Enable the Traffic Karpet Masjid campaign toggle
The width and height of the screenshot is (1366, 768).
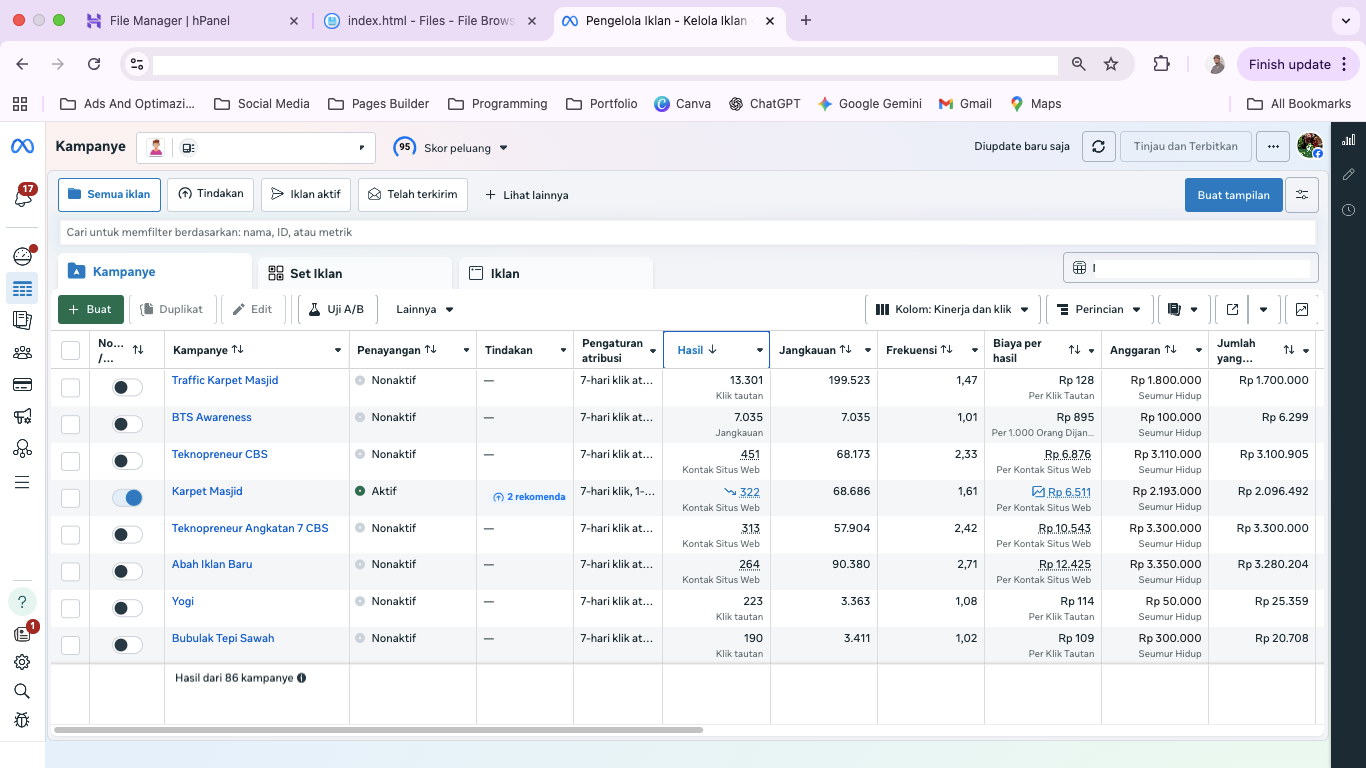pos(127,387)
